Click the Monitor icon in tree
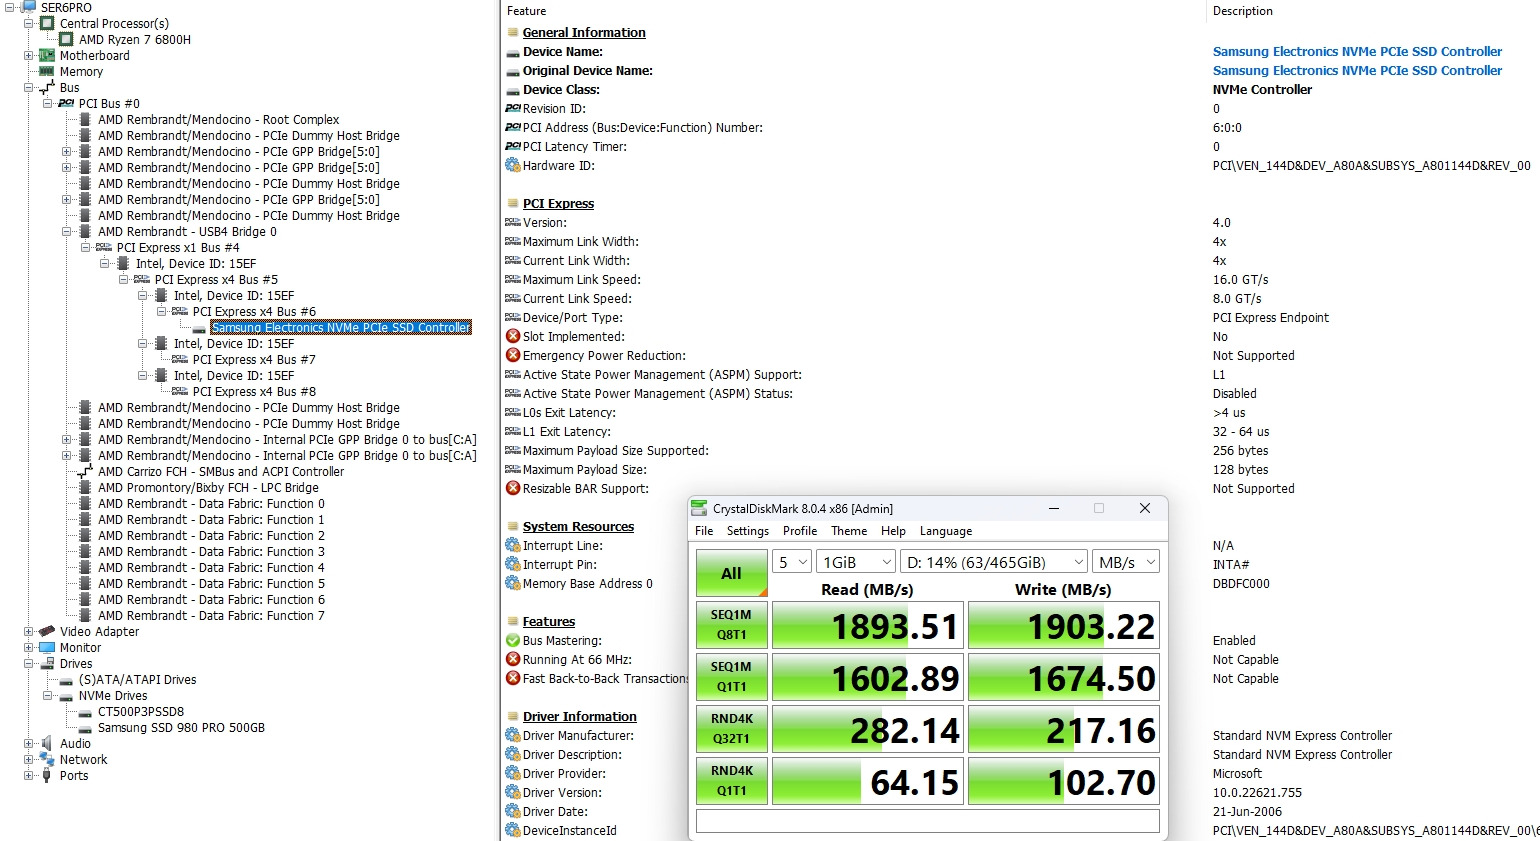The height and width of the screenshot is (841, 1540). click(x=47, y=647)
